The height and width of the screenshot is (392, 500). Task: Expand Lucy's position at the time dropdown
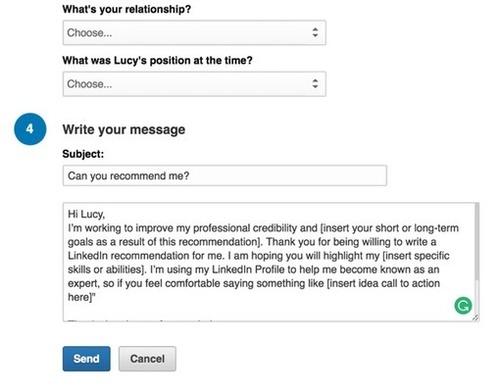click(x=194, y=84)
